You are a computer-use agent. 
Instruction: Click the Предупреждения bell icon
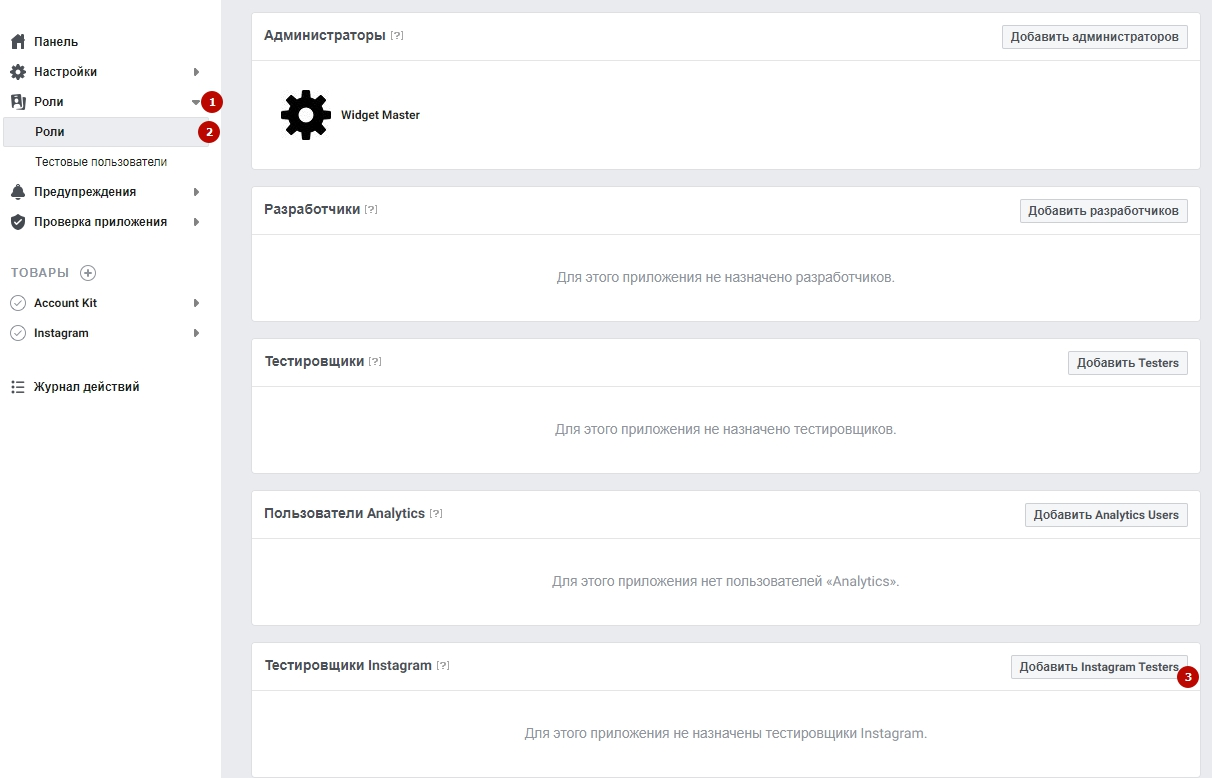(x=17, y=192)
